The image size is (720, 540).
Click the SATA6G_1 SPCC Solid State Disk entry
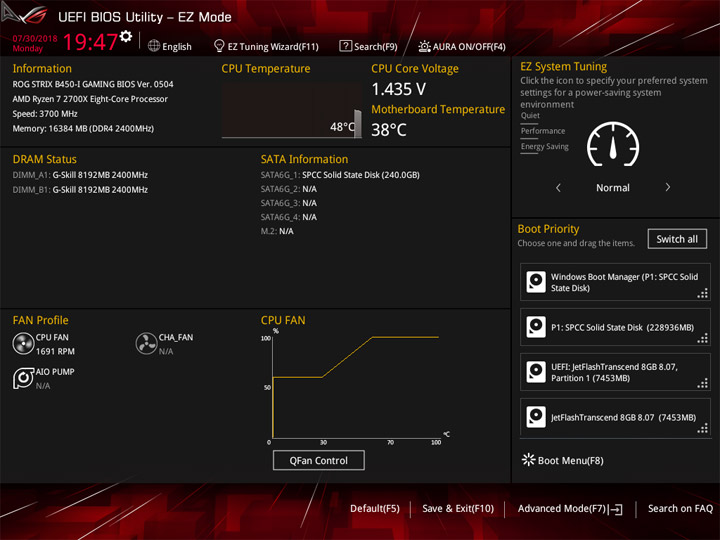(340, 175)
